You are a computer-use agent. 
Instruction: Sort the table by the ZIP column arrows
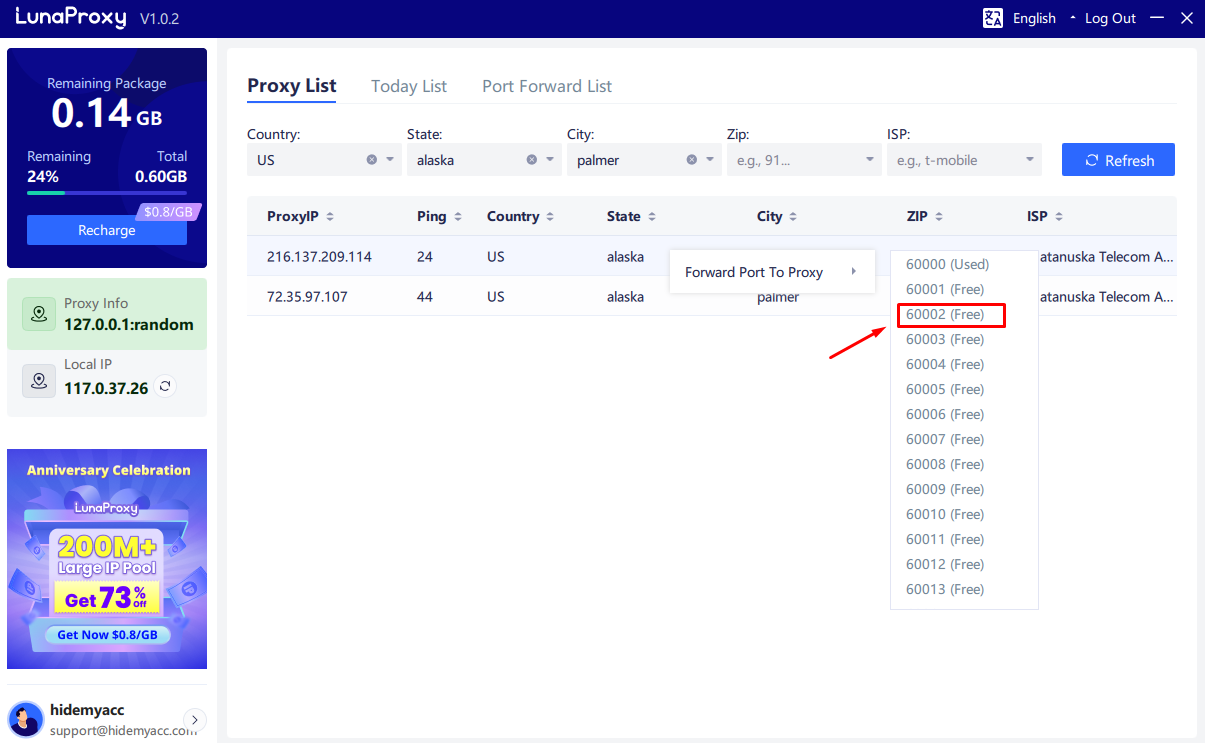[940, 216]
